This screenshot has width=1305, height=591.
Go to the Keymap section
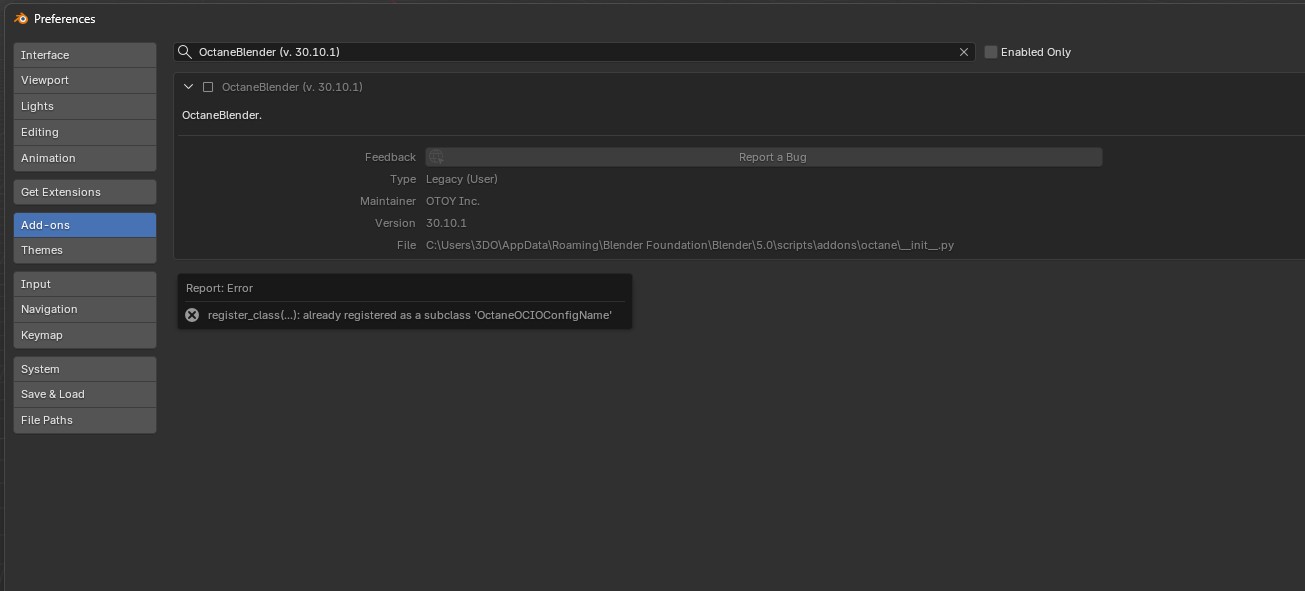tap(85, 335)
